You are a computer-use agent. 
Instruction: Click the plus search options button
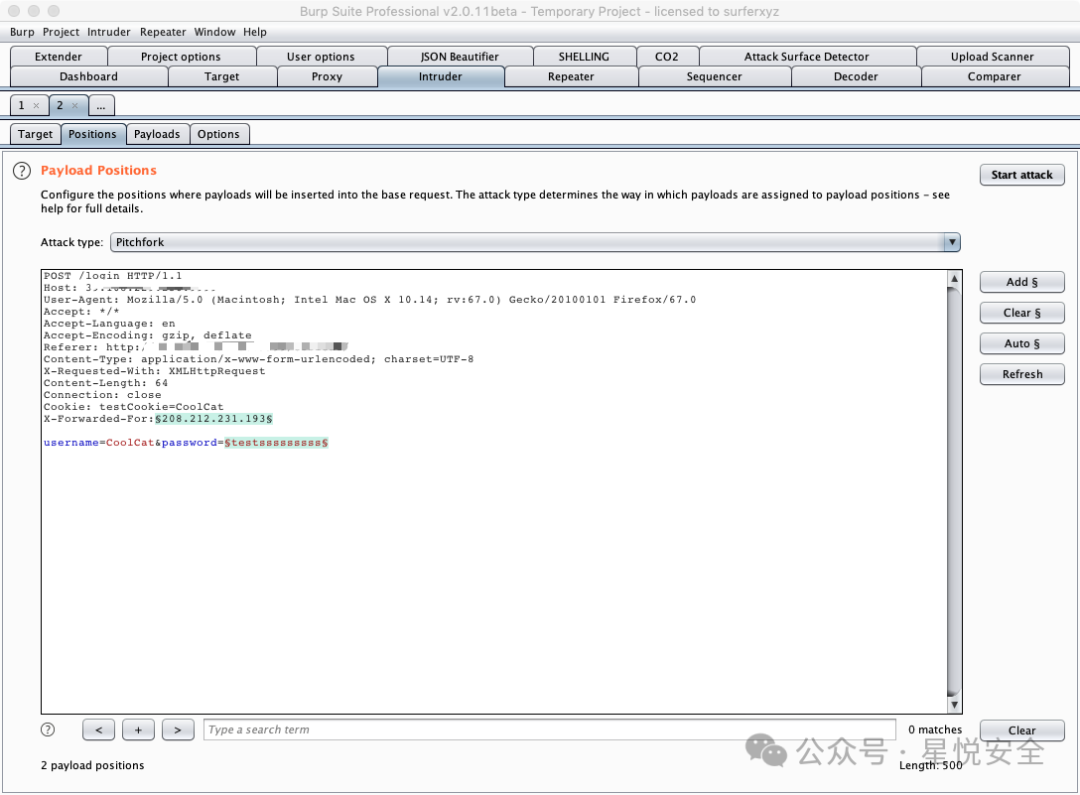click(x=138, y=730)
